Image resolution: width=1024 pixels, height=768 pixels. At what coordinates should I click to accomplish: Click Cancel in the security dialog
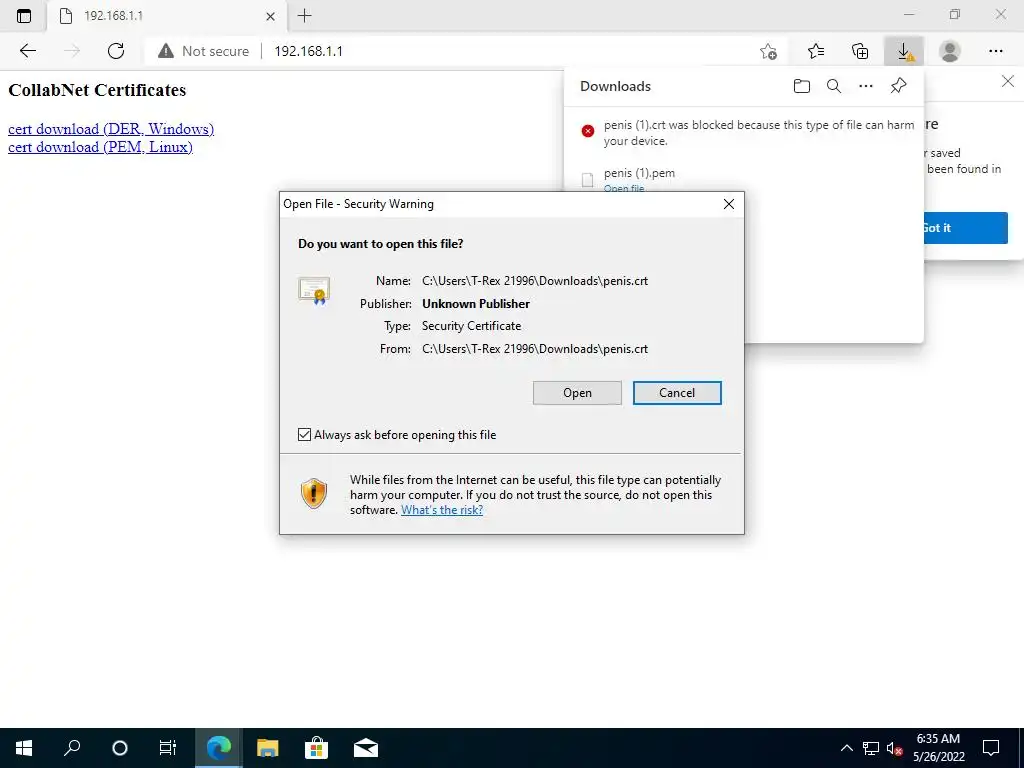(x=677, y=392)
